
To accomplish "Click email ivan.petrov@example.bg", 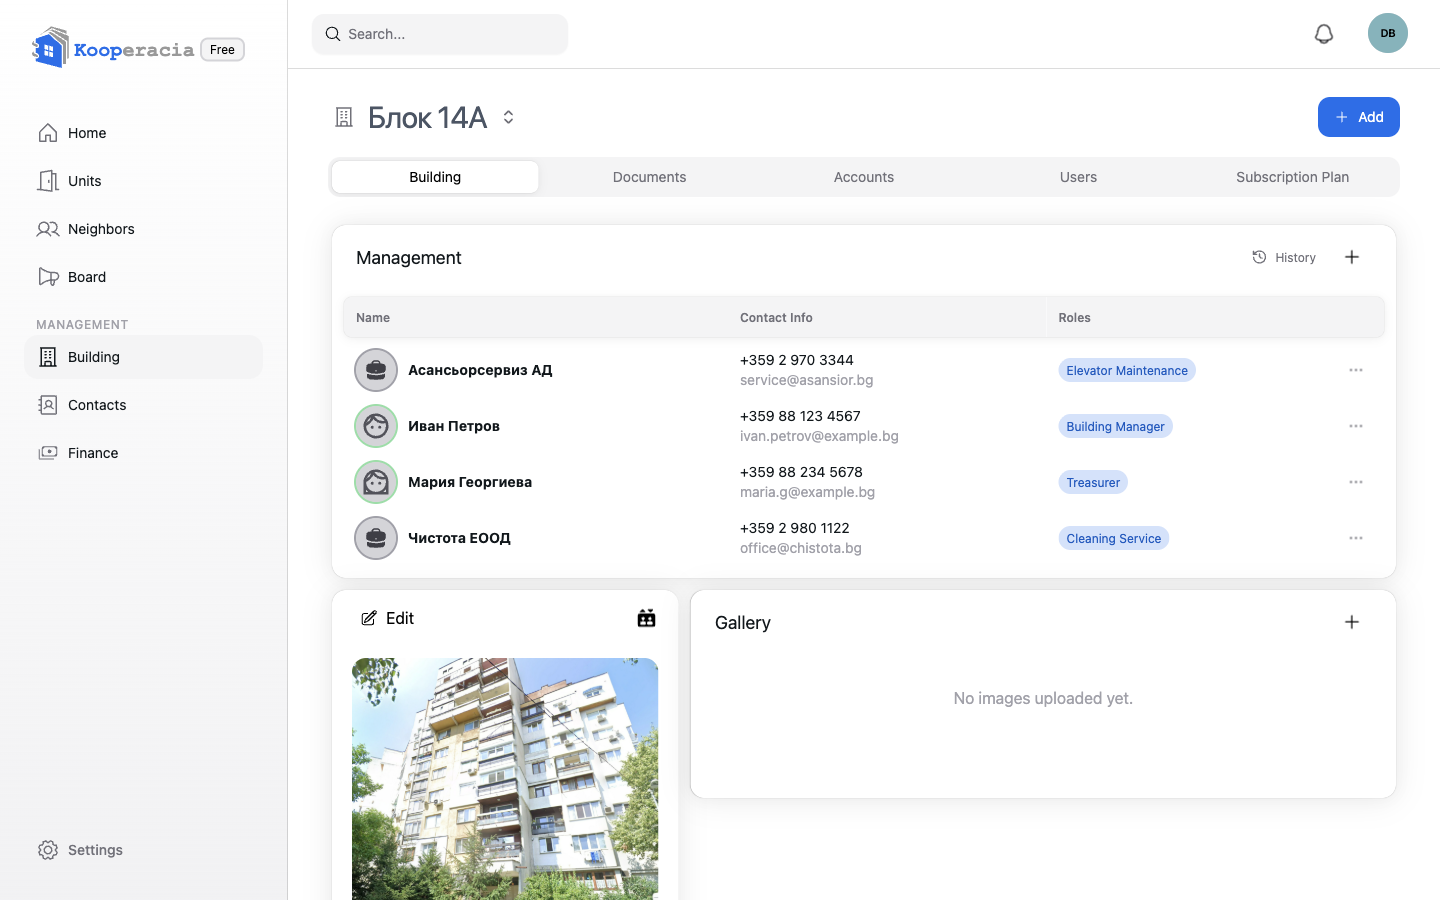I will click(819, 436).
